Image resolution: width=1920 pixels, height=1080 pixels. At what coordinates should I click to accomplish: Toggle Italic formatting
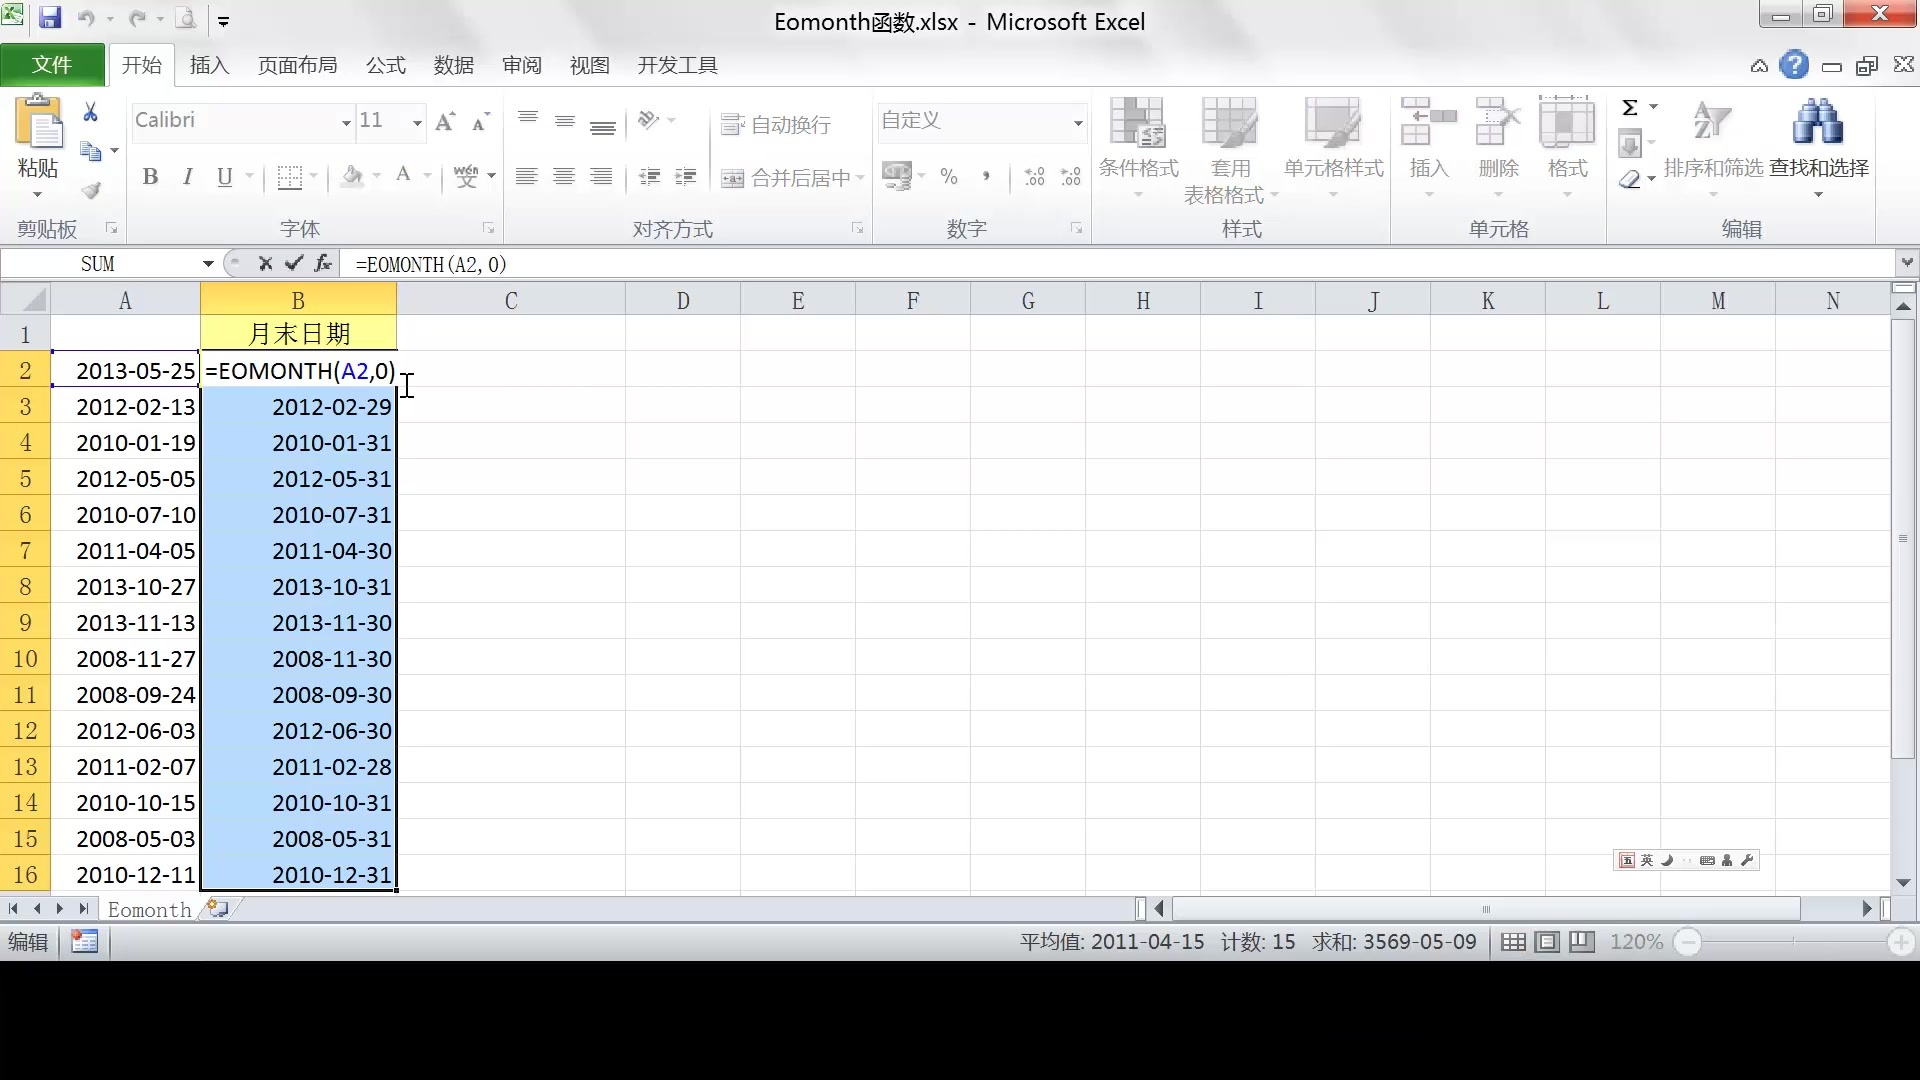188,177
